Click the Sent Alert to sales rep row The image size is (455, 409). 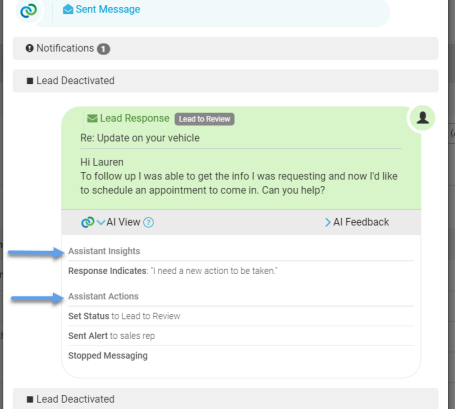coord(241,336)
